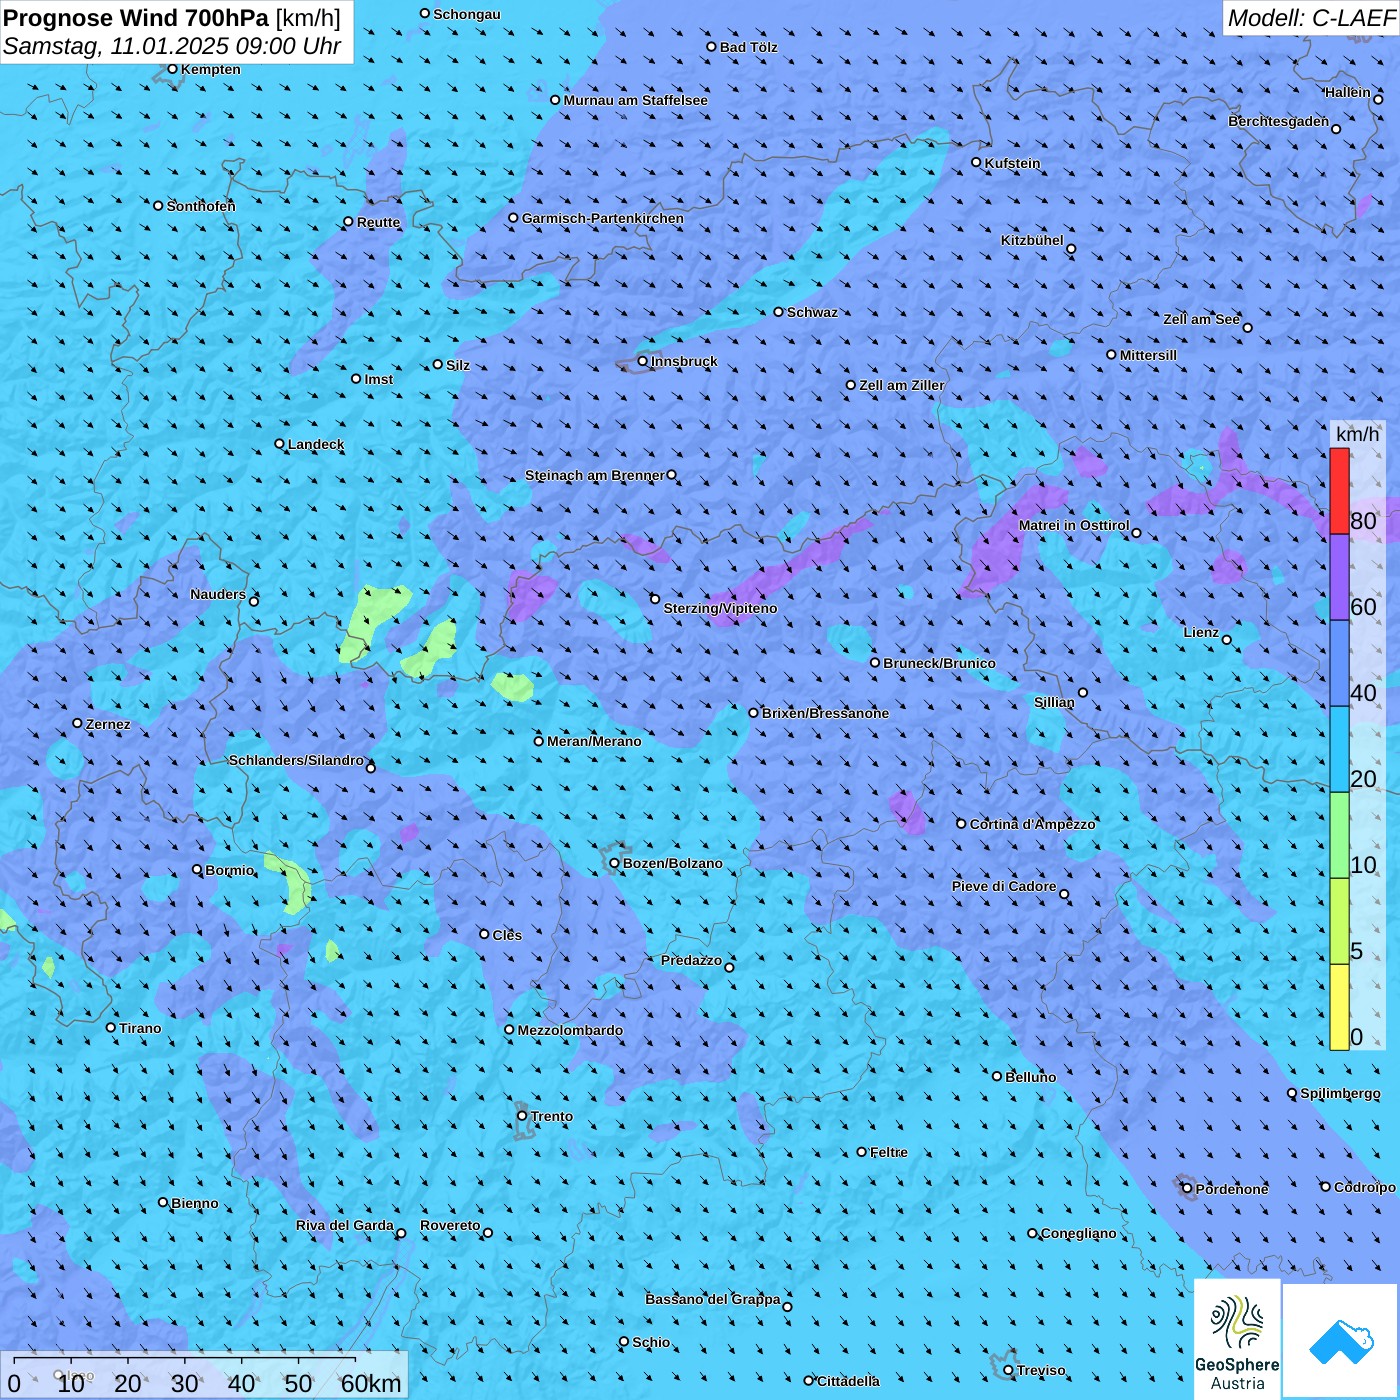
Task: Click the 'Tirano' label
Action: pos(140,1028)
